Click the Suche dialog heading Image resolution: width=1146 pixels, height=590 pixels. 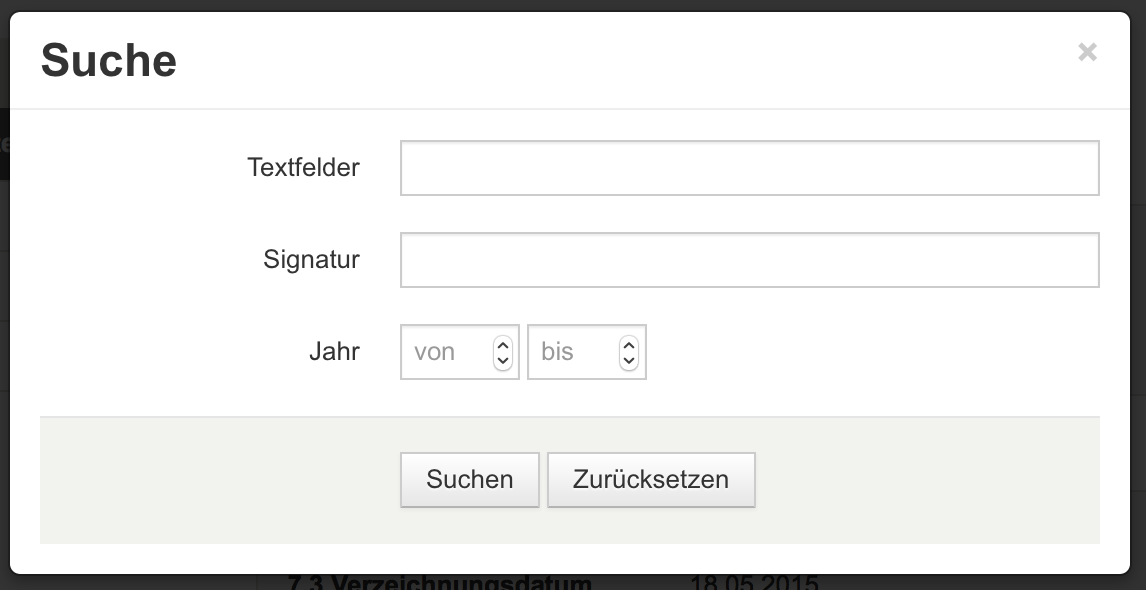click(108, 60)
